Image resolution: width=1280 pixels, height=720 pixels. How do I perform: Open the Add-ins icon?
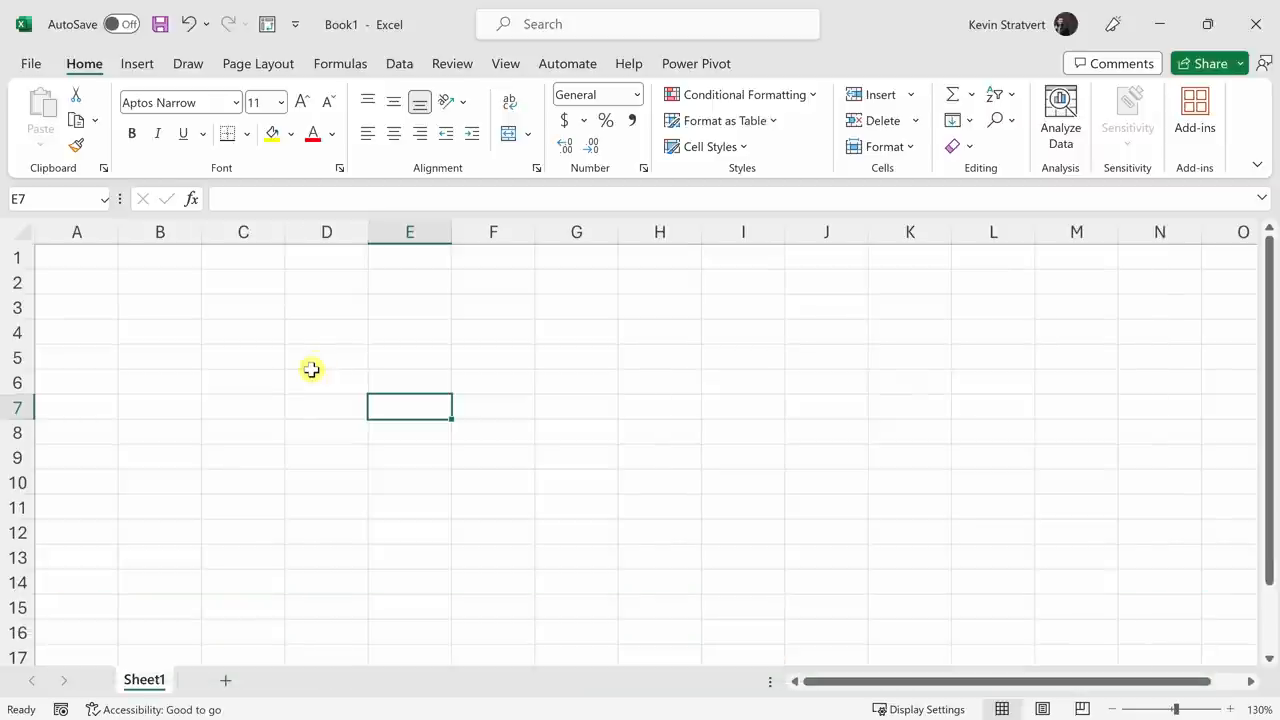pyautogui.click(x=1195, y=110)
